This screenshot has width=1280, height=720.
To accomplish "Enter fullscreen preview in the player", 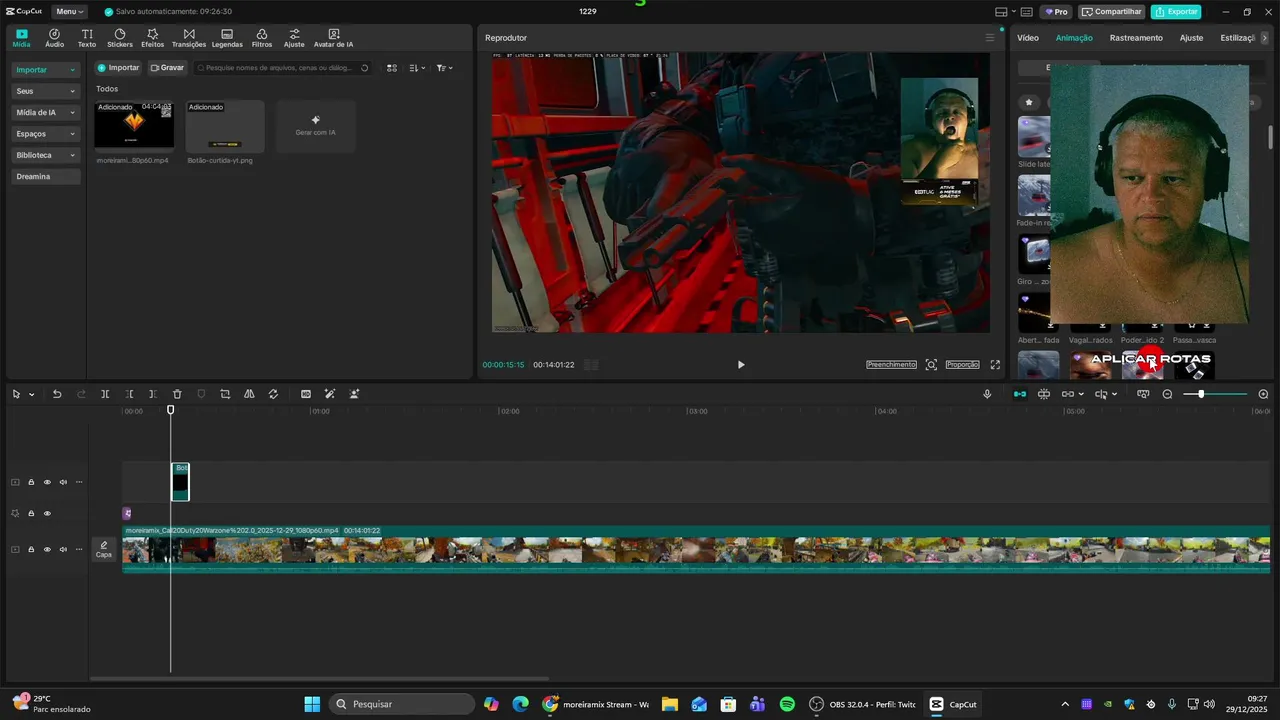I will (995, 365).
